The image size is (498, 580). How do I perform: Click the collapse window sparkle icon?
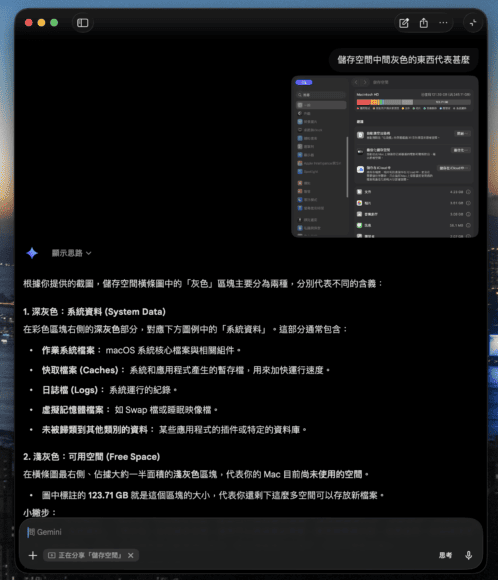coord(473,23)
